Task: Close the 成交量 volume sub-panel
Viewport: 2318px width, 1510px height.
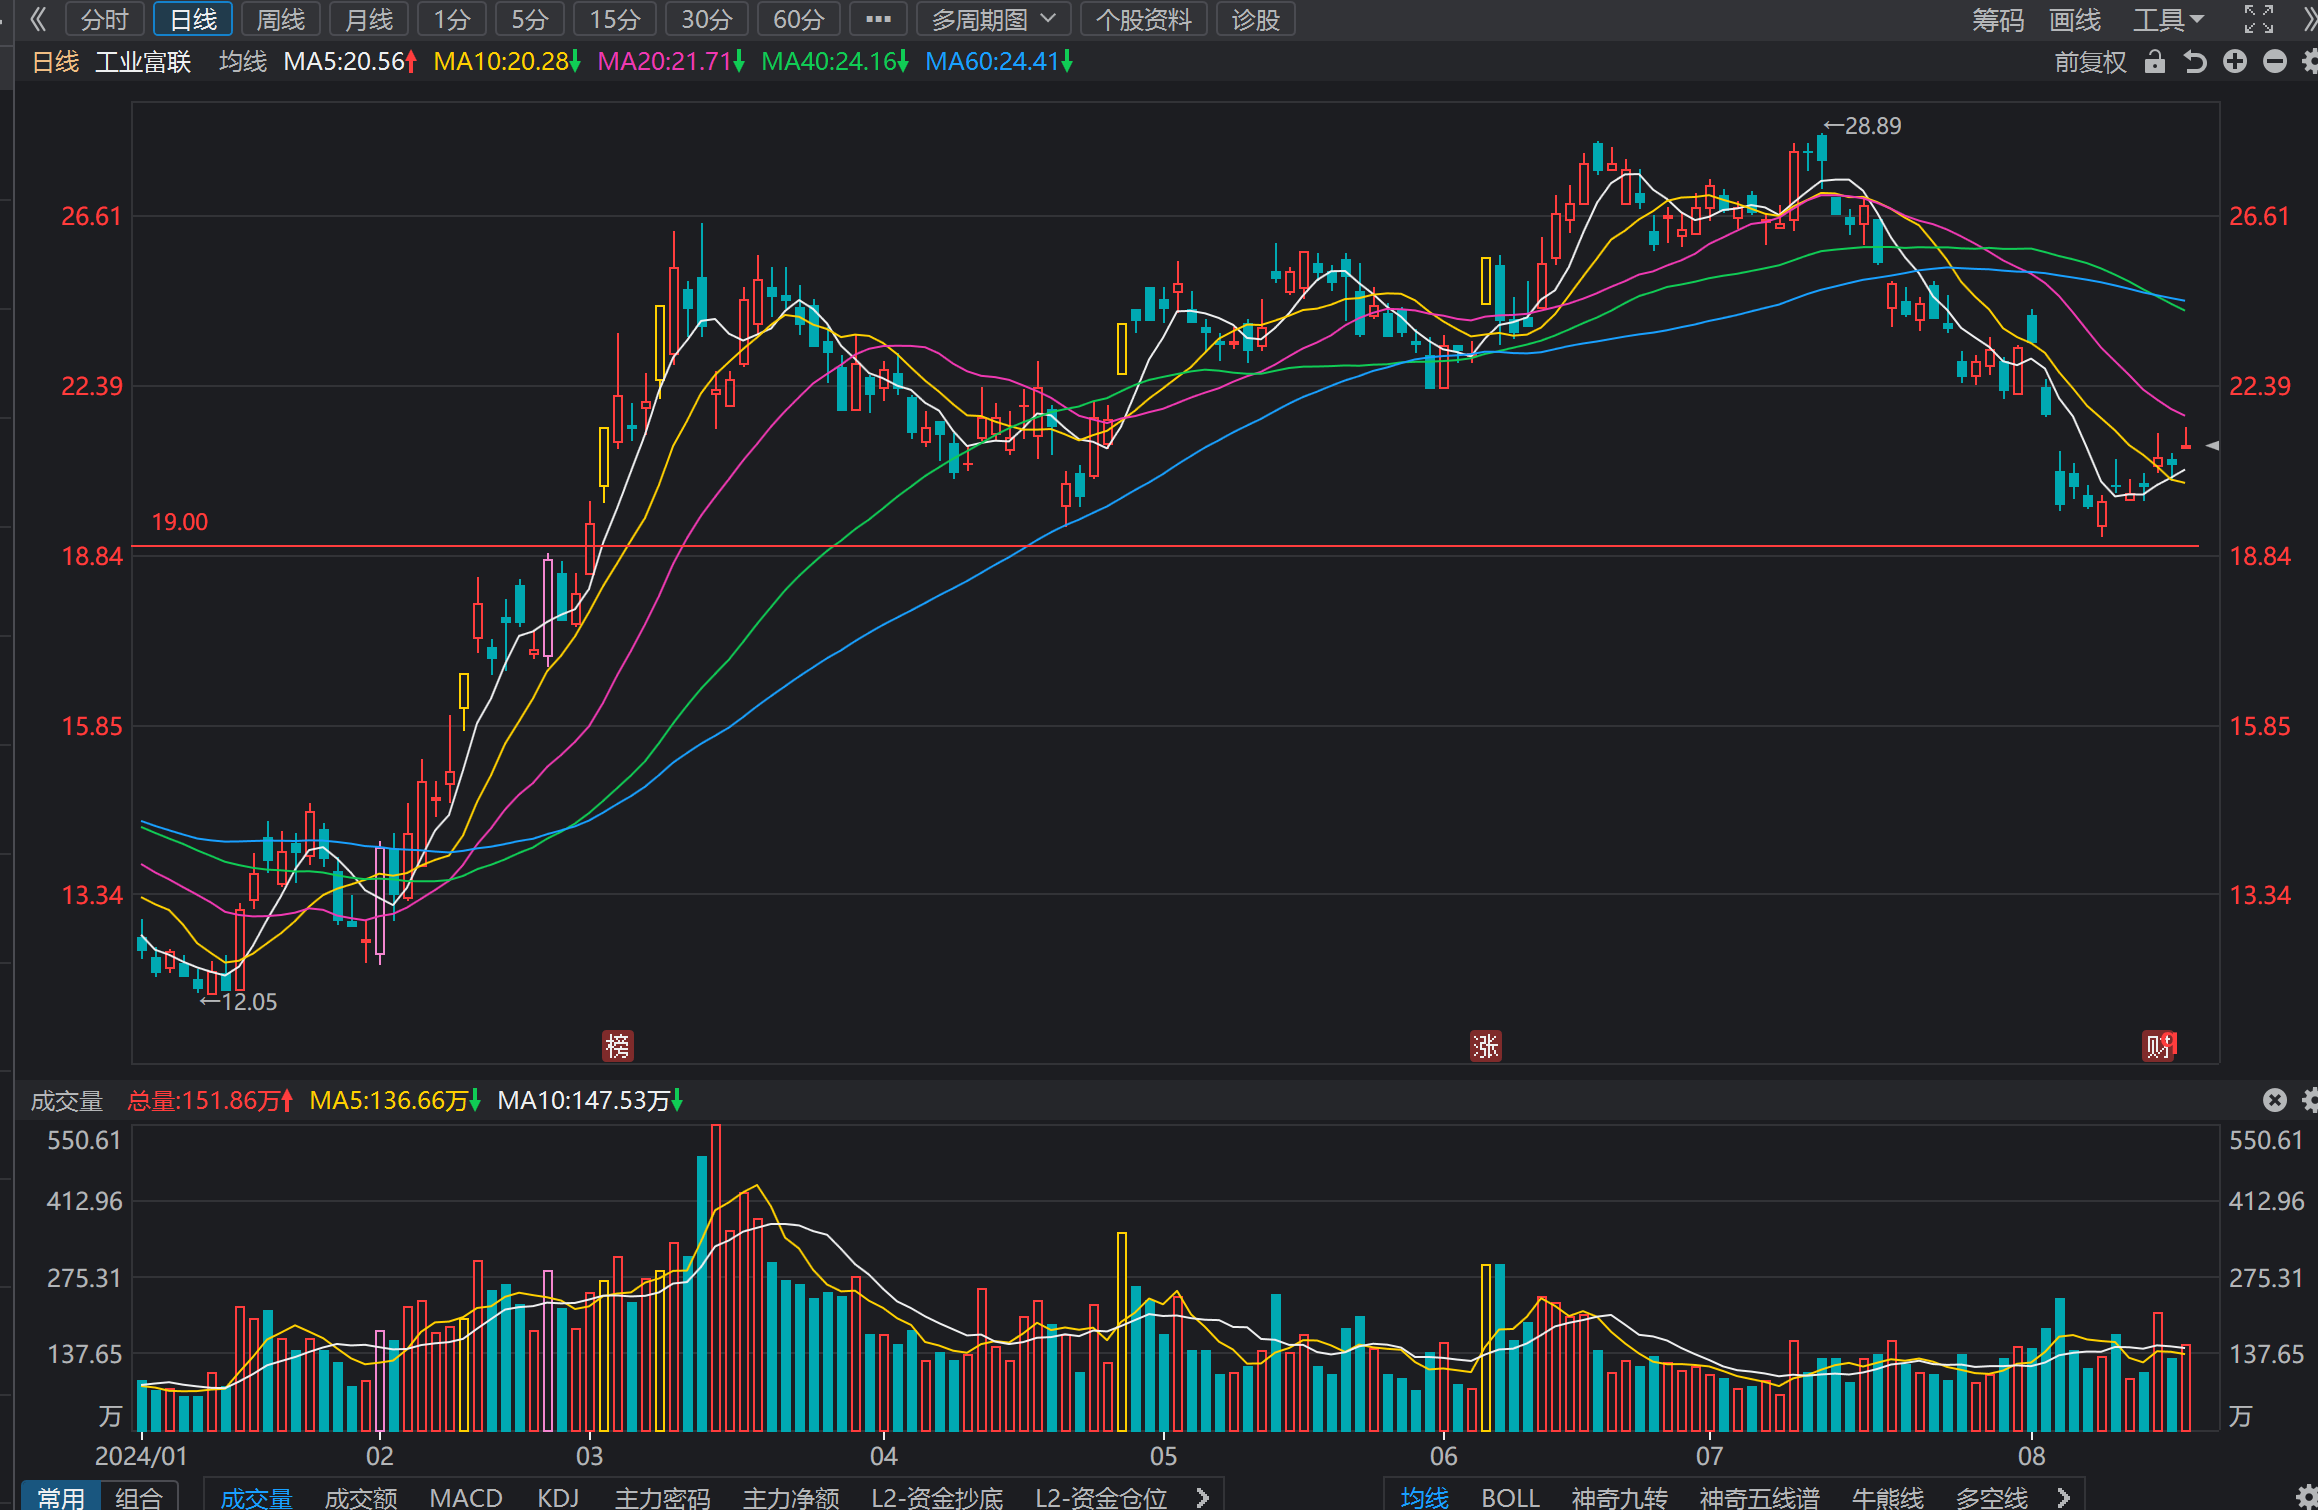Action: 2275,1100
